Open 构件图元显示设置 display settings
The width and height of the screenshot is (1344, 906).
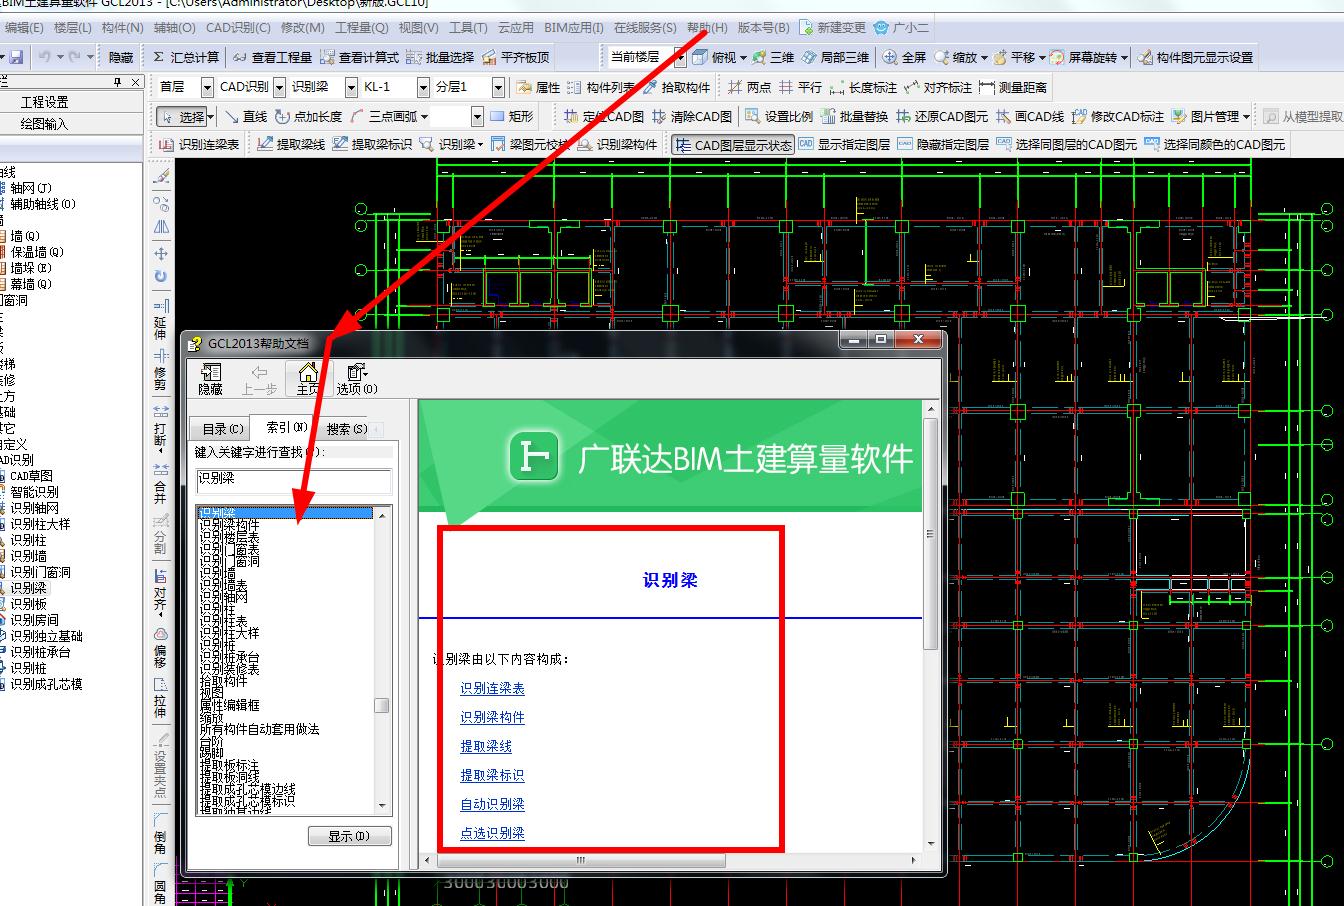point(1195,57)
